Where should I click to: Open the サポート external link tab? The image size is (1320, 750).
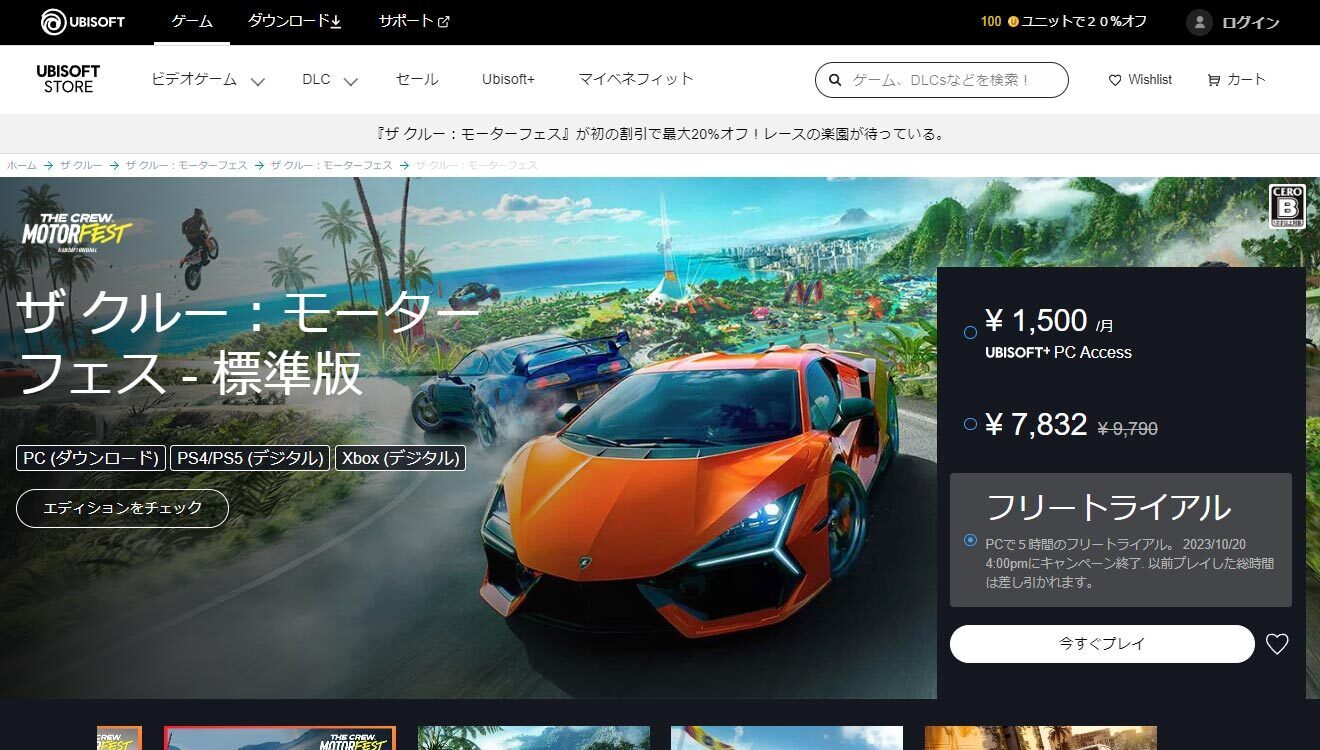tap(414, 22)
